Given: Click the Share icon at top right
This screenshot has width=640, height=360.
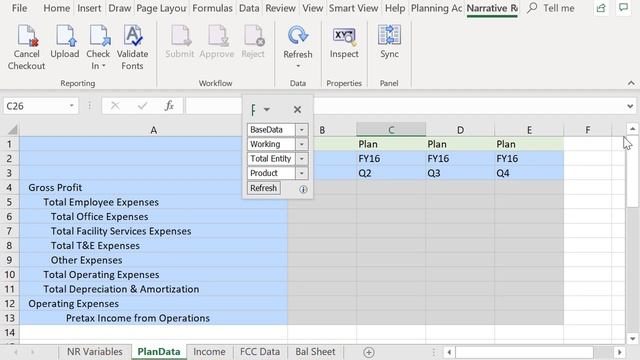Looking at the screenshot, I should [x=601, y=8].
